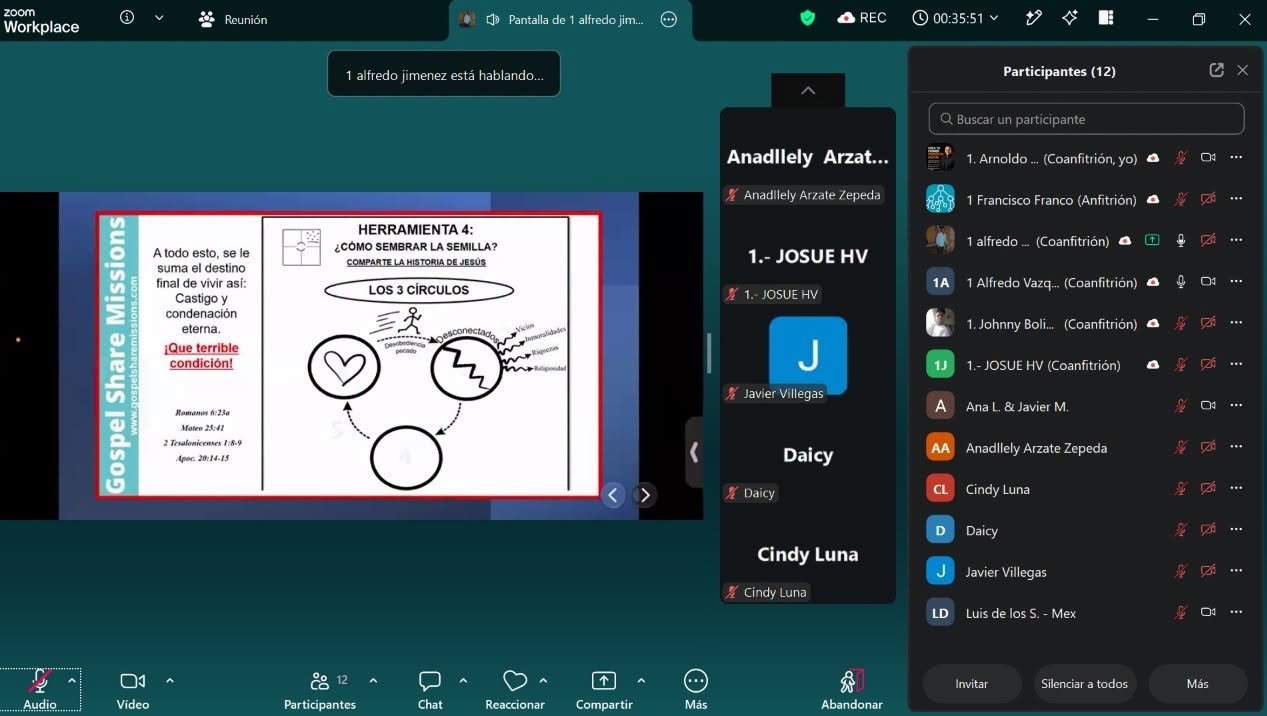The image size is (1267, 716).
Task: Select the Javier Villegas video tile
Action: click(808, 355)
